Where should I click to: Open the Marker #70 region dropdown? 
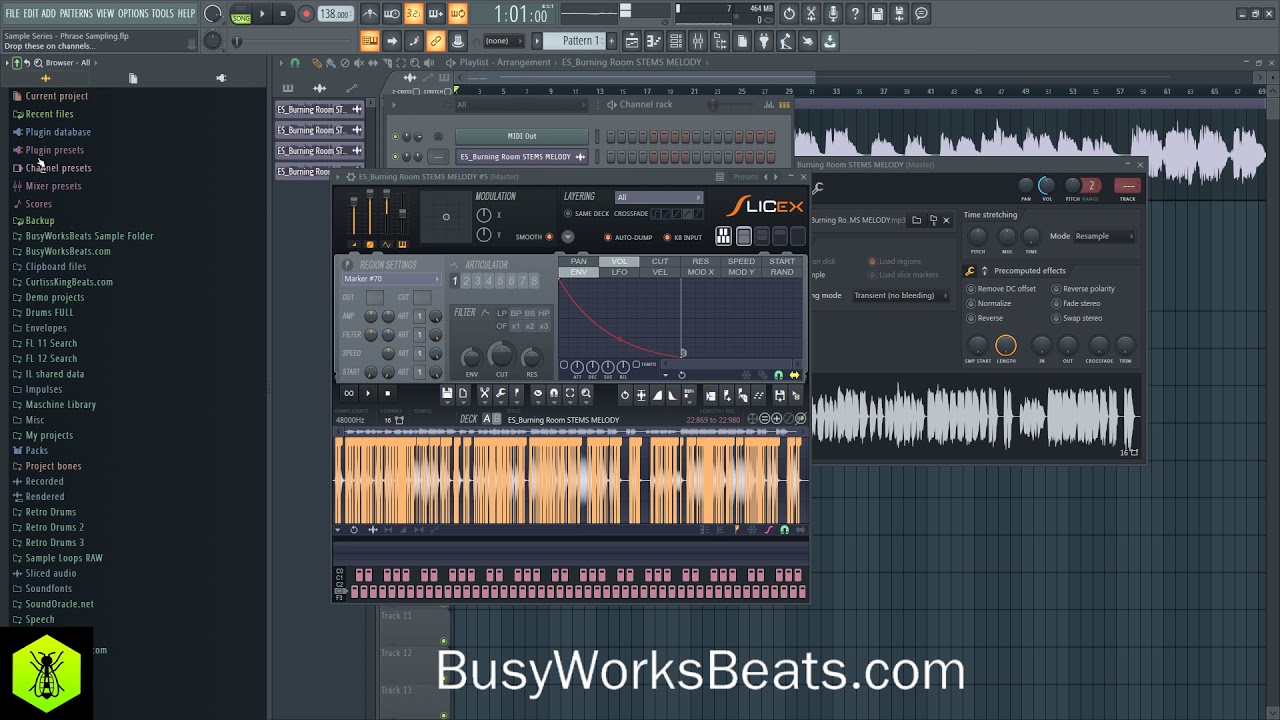point(391,279)
